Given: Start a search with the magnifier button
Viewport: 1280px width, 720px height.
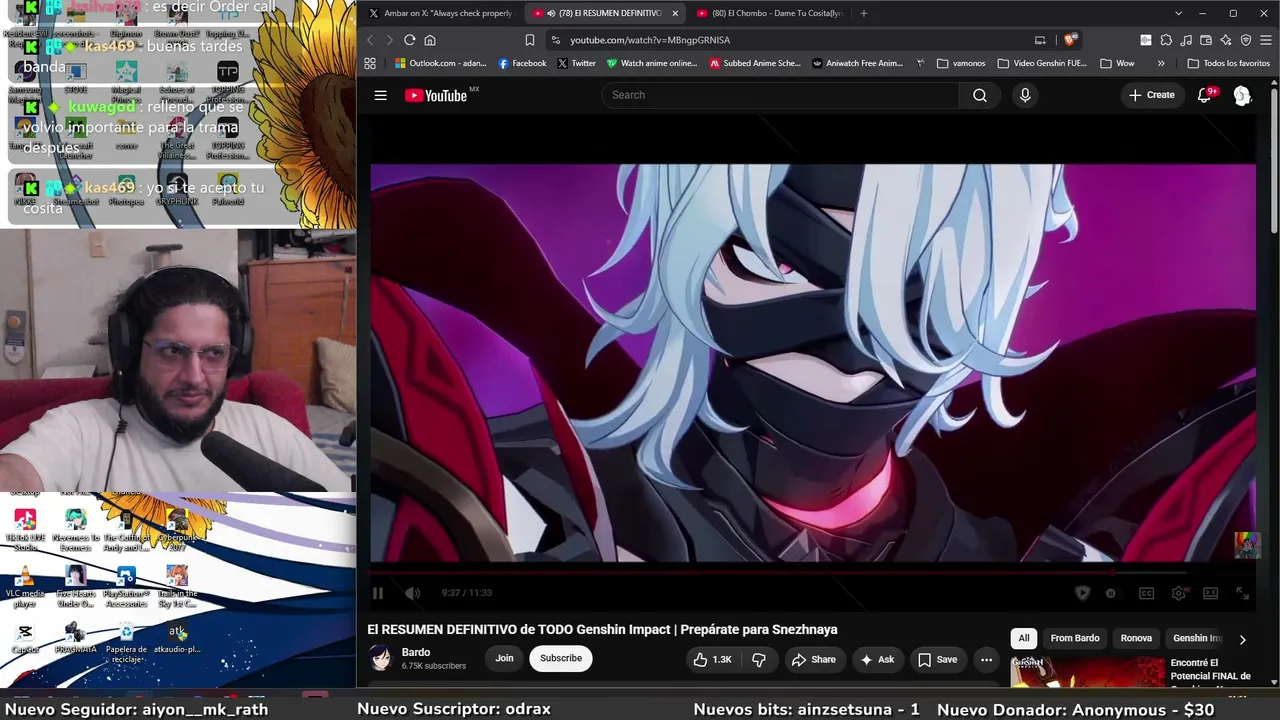Looking at the screenshot, I should 980,95.
